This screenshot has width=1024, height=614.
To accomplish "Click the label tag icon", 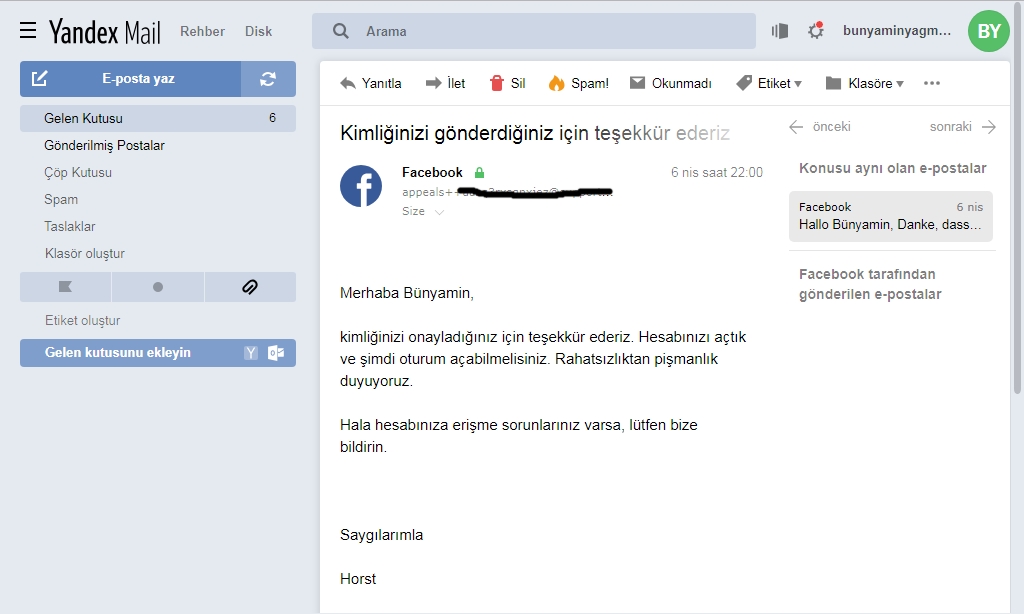I will click(x=744, y=83).
